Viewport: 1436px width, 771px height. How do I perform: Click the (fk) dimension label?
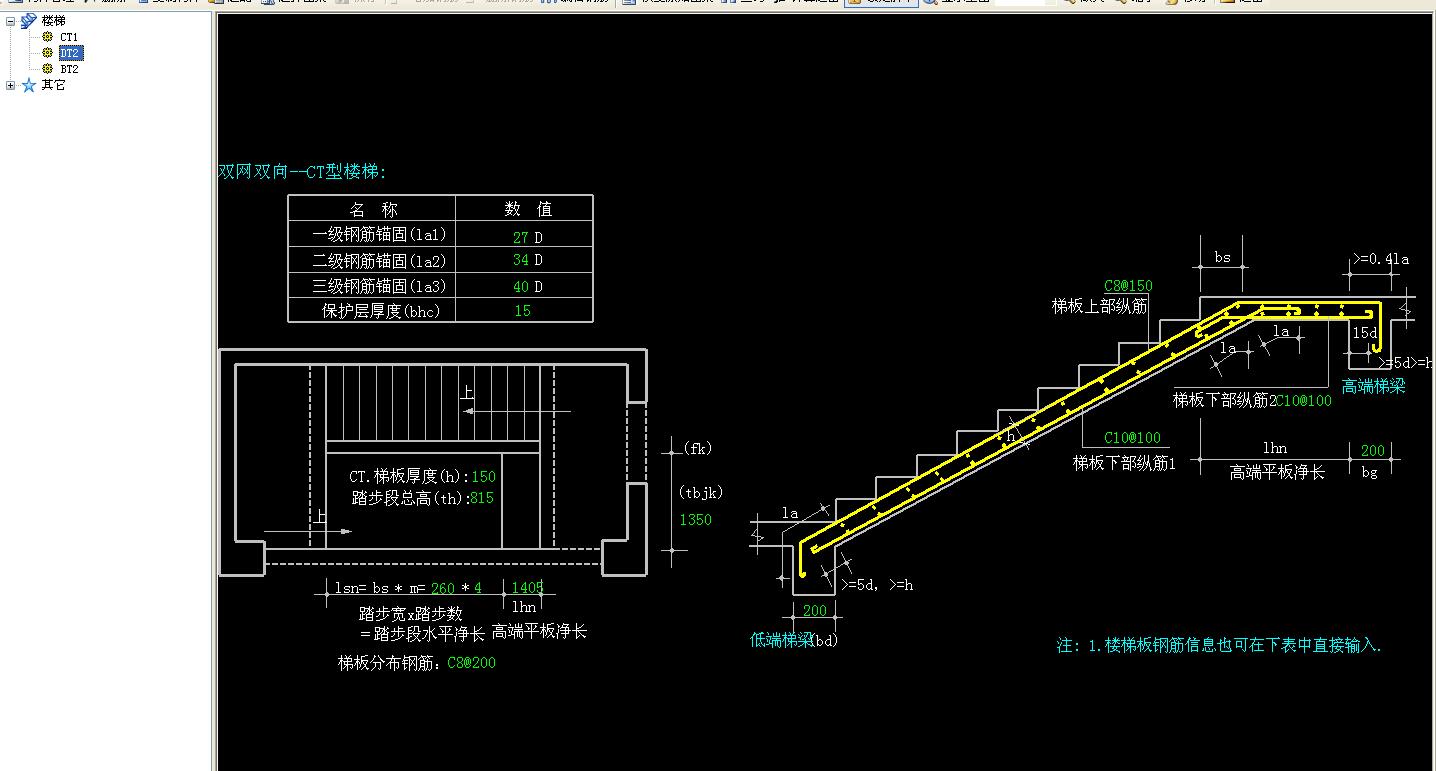tap(697, 449)
